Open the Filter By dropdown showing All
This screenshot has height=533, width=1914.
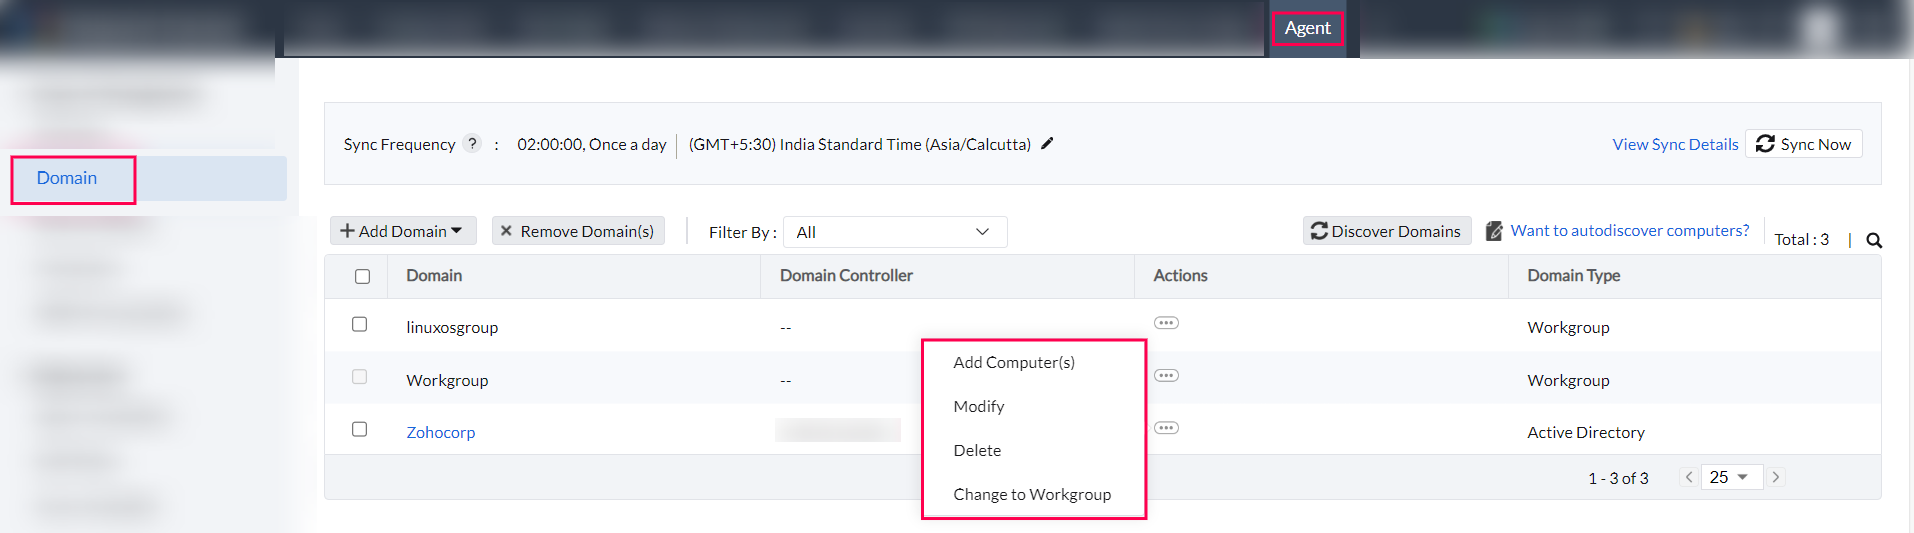[x=894, y=232]
